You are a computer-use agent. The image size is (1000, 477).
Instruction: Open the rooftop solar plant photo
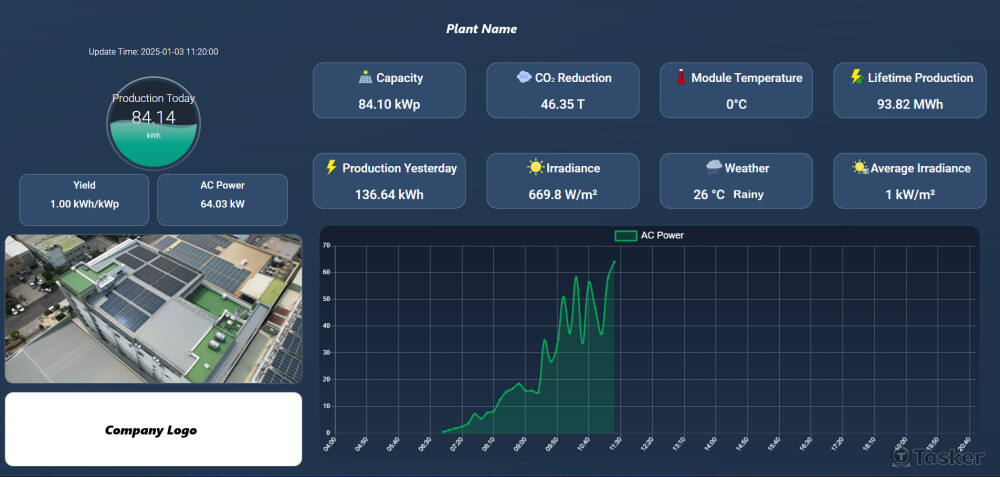click(153, 308)
